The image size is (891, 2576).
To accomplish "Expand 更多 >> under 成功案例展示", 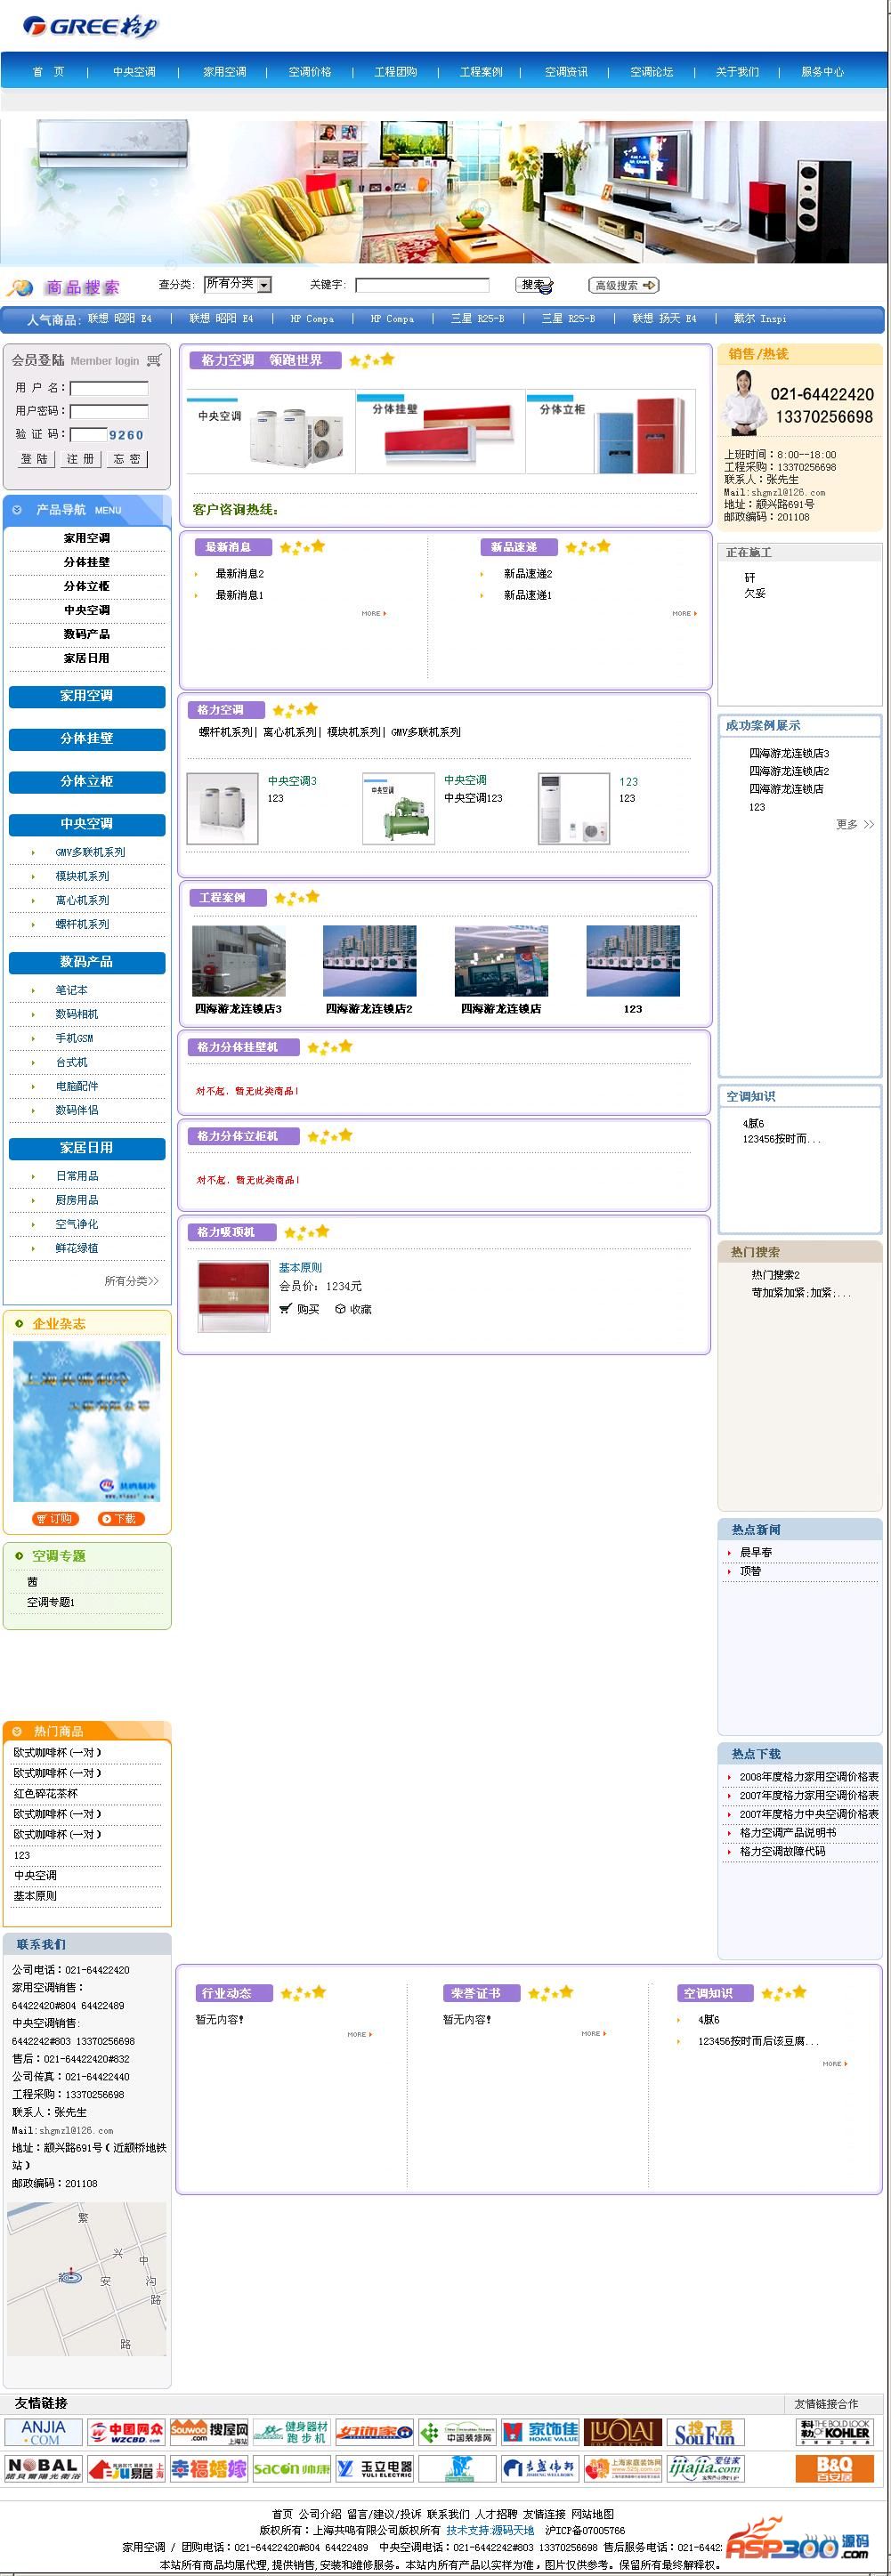I will pos(854,825).
